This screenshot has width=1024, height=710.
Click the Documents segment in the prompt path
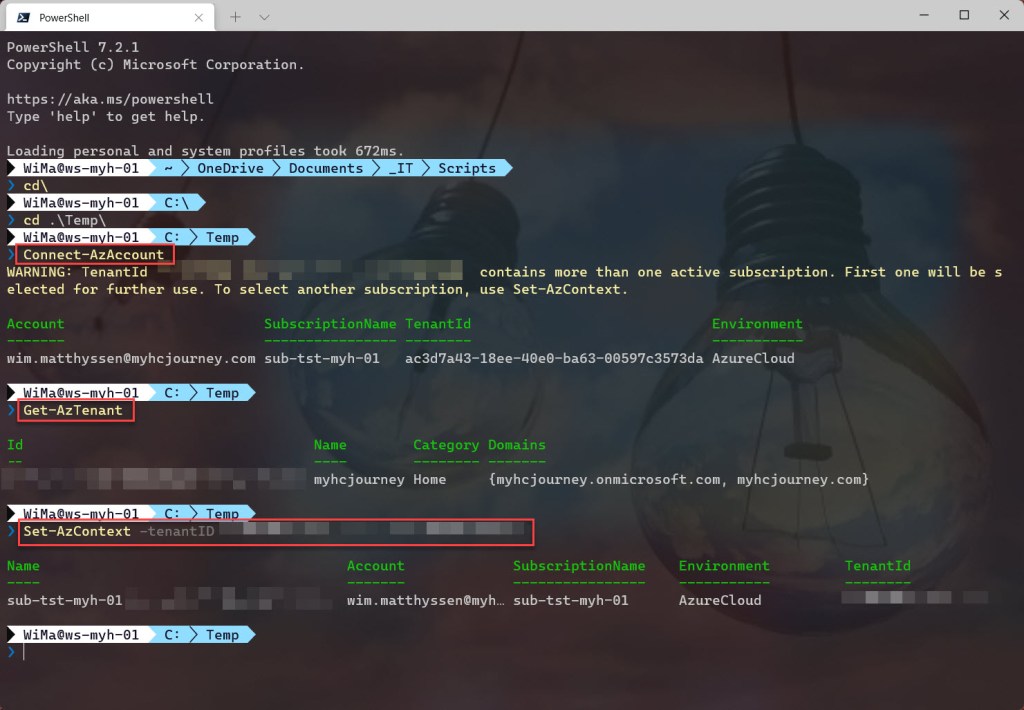coord(325,168)
